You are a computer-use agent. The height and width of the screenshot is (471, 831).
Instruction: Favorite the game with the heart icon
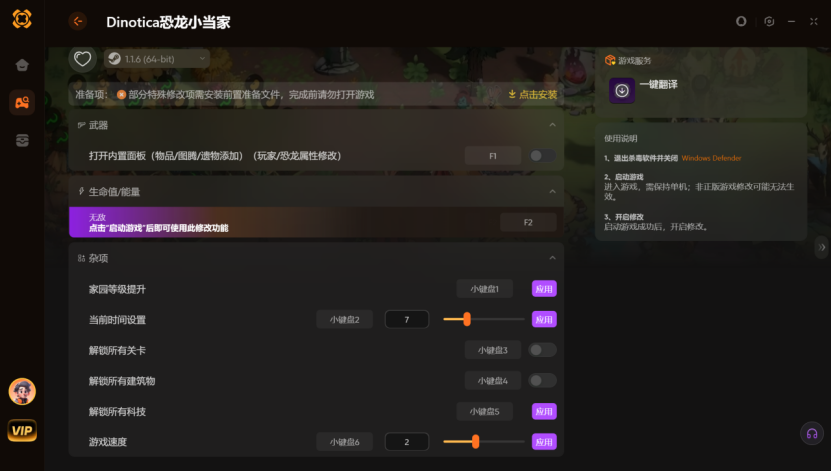click(x=82, y=59)
